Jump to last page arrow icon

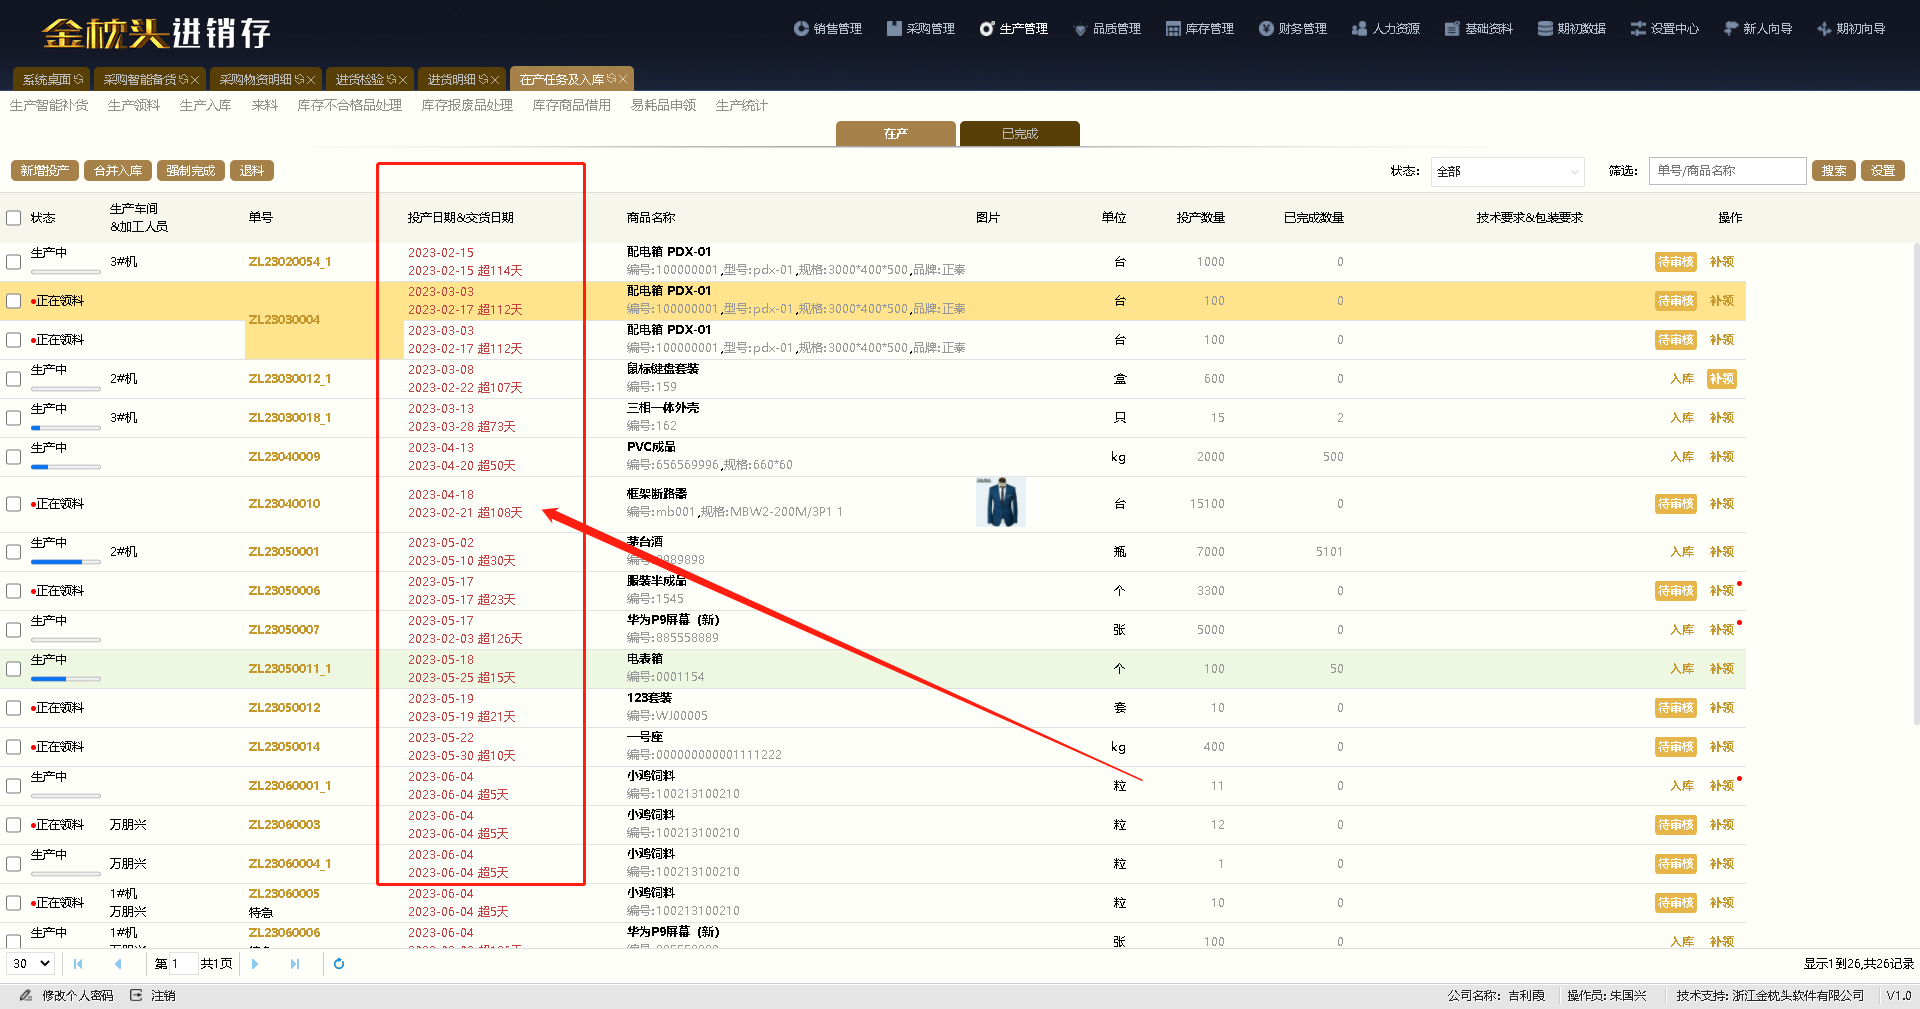(295, 964)
